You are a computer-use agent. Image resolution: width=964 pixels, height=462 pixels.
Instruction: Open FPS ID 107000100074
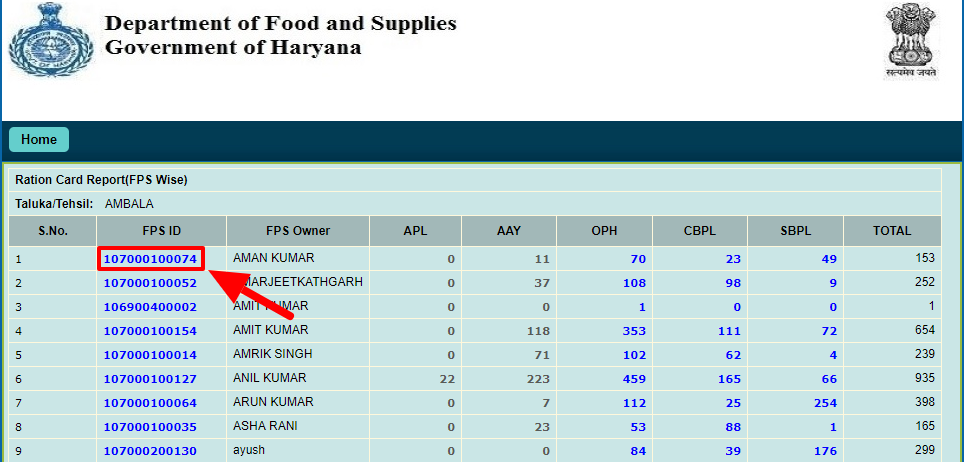(150, 260)
